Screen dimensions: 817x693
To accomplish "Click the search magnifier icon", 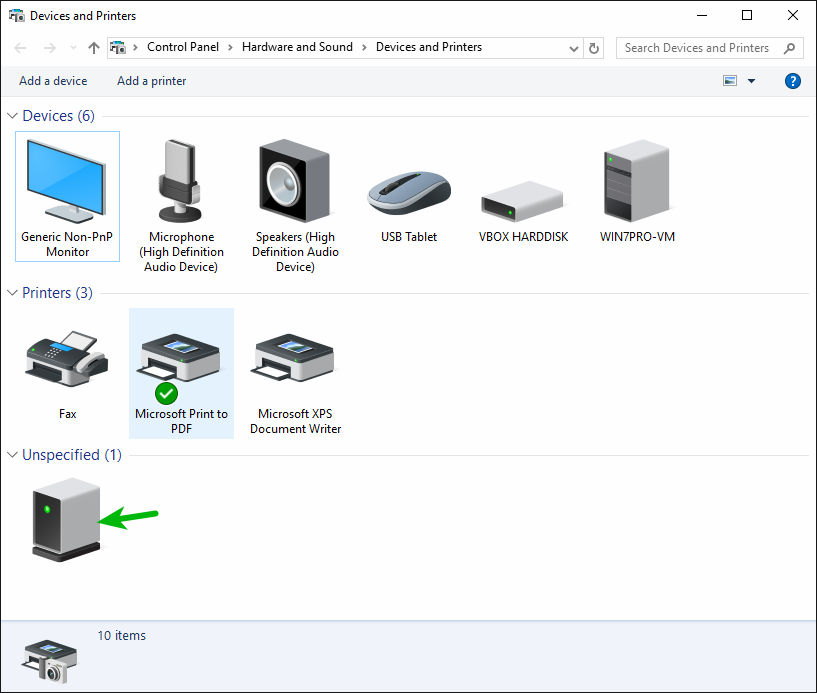I will 789,48.
